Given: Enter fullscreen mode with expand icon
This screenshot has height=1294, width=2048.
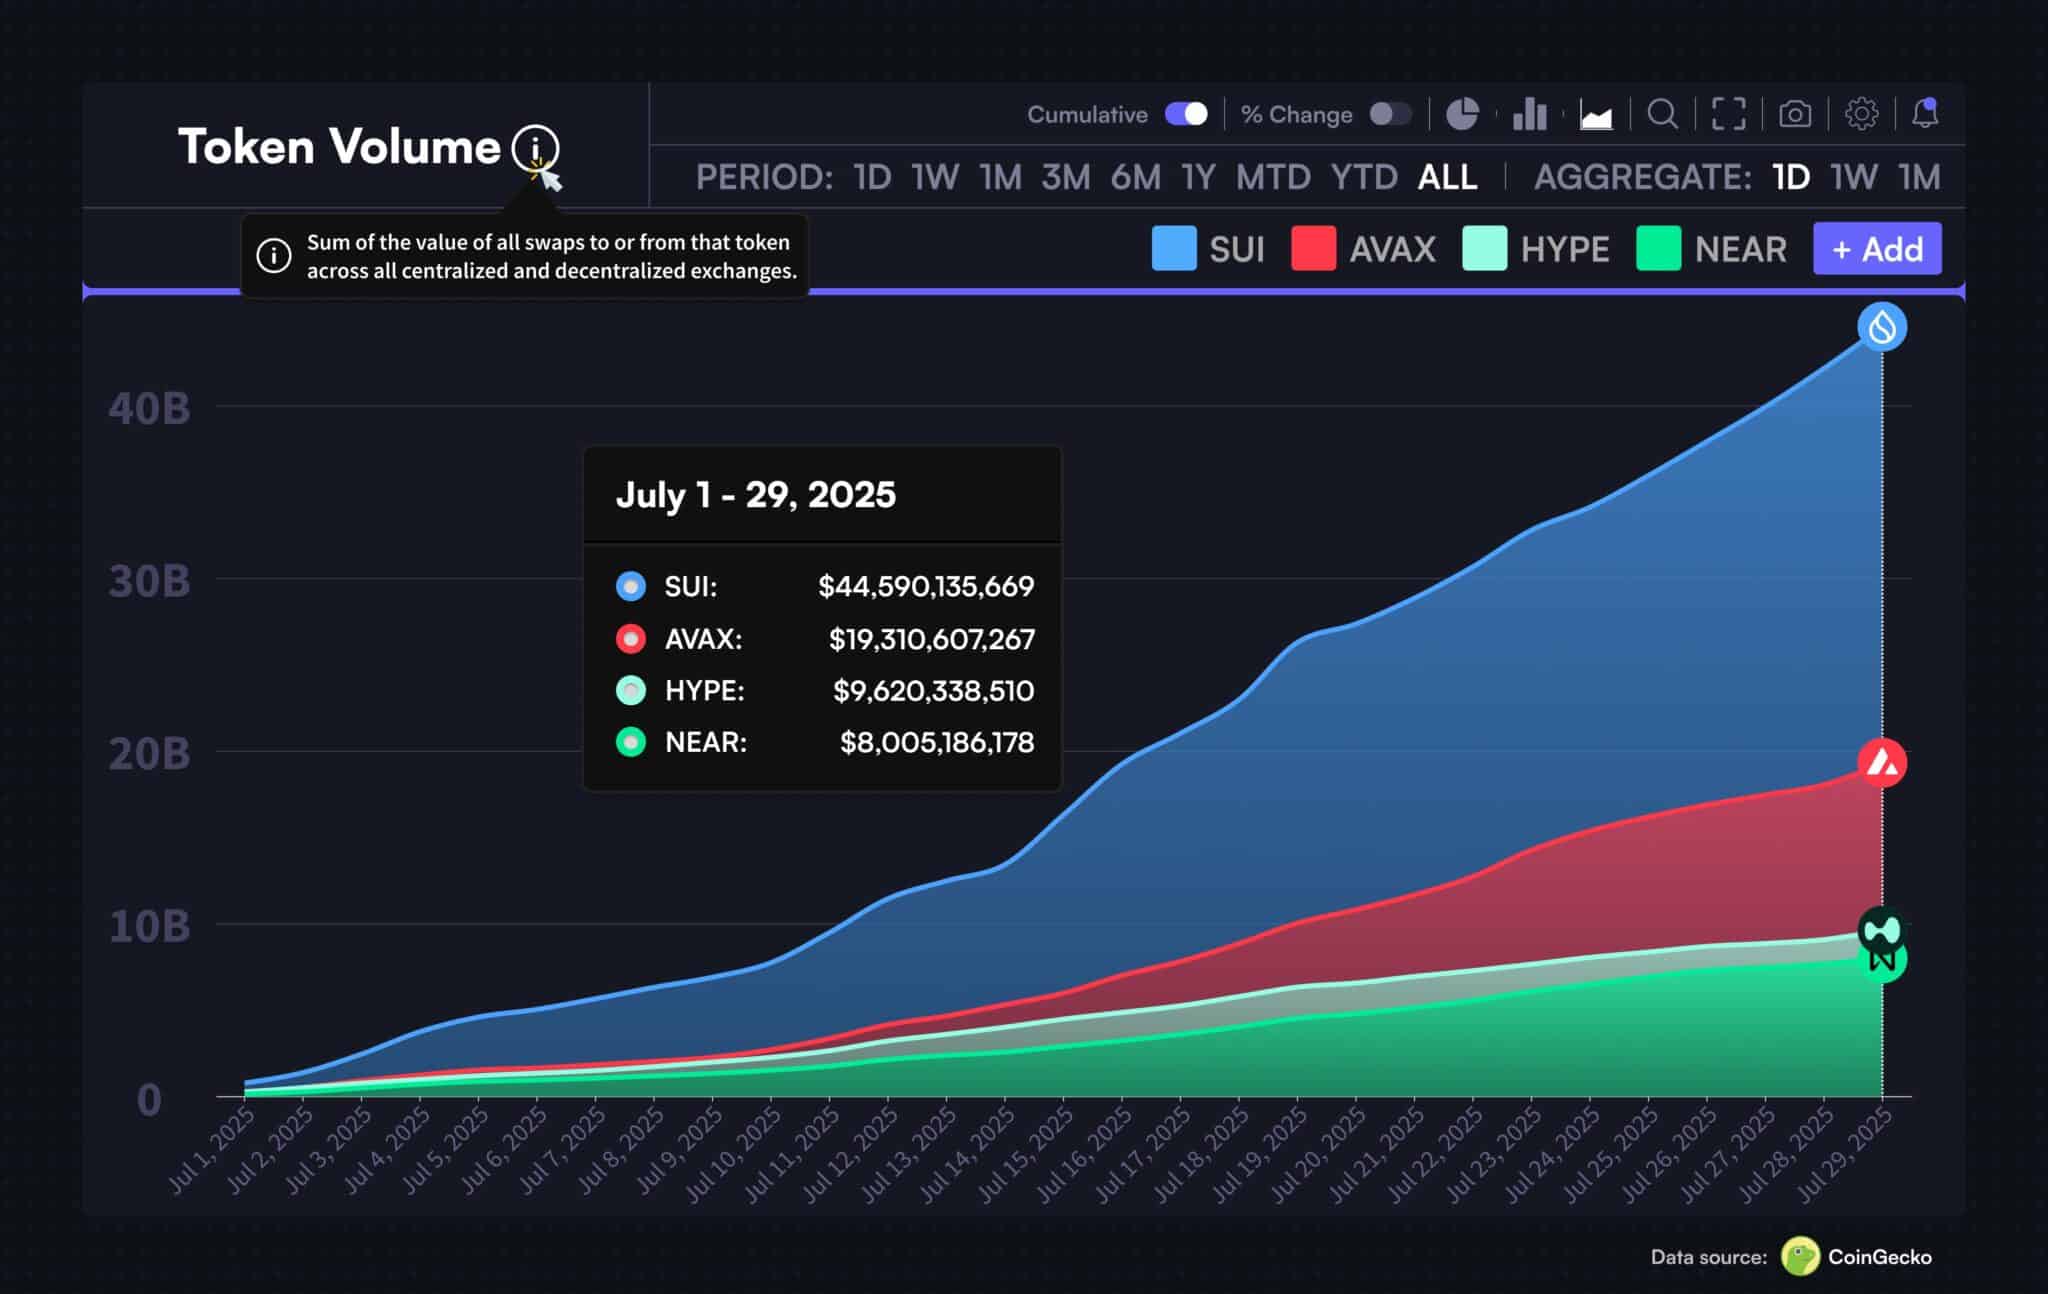Looking at the screenshot, I should point(1728,114).
